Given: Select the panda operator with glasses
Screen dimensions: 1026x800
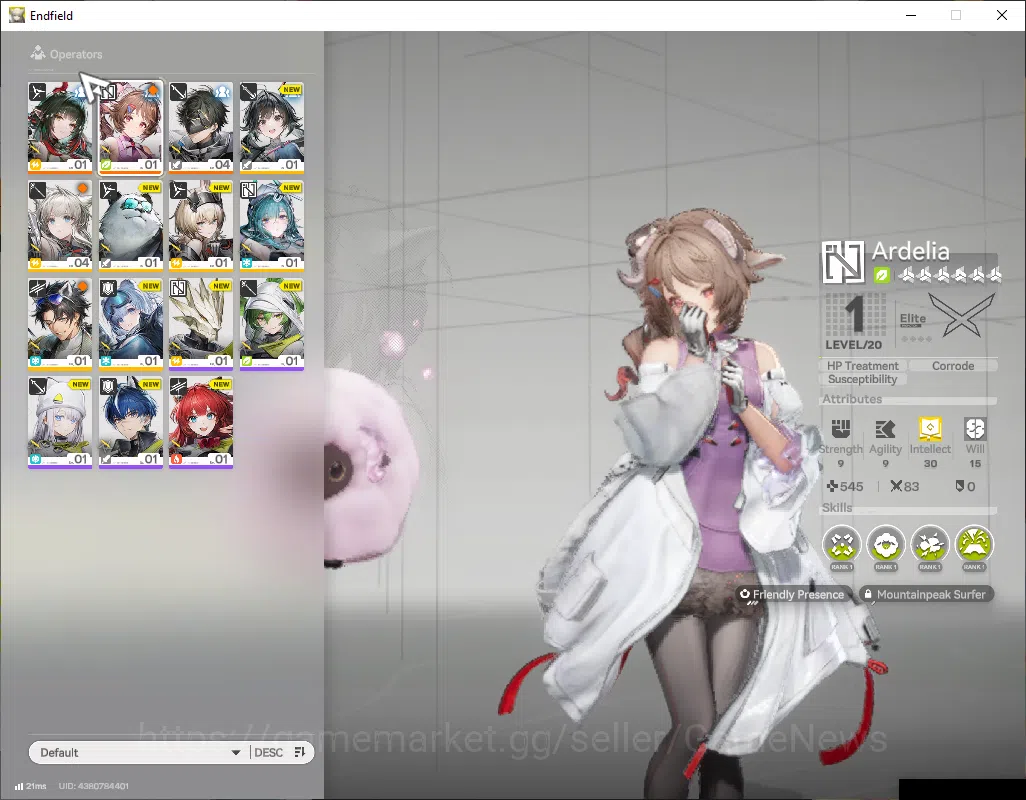Looking at the screenshot, I should (x=131, y=225).
